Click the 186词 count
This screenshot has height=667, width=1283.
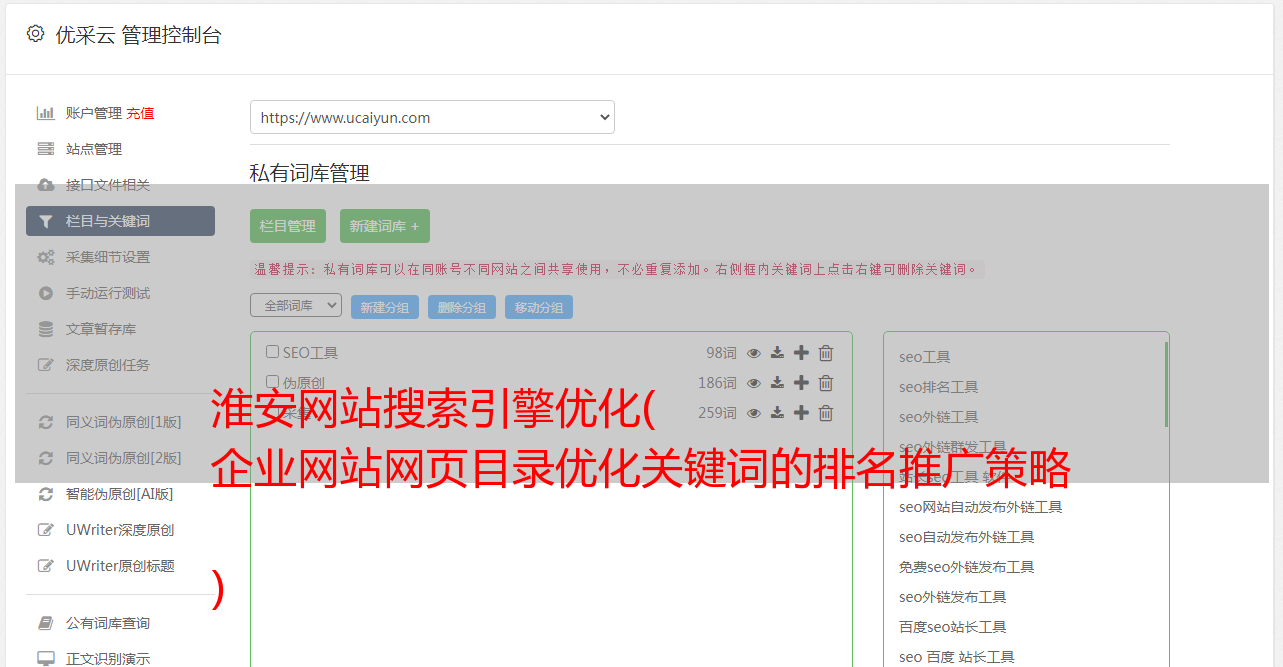pyautogui.click(x=717, y=383)
